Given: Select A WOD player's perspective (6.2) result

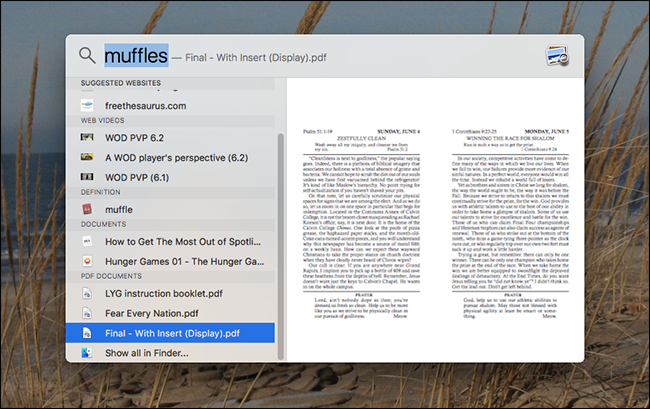Looking at the screenshot, I should tap(170, 157).
